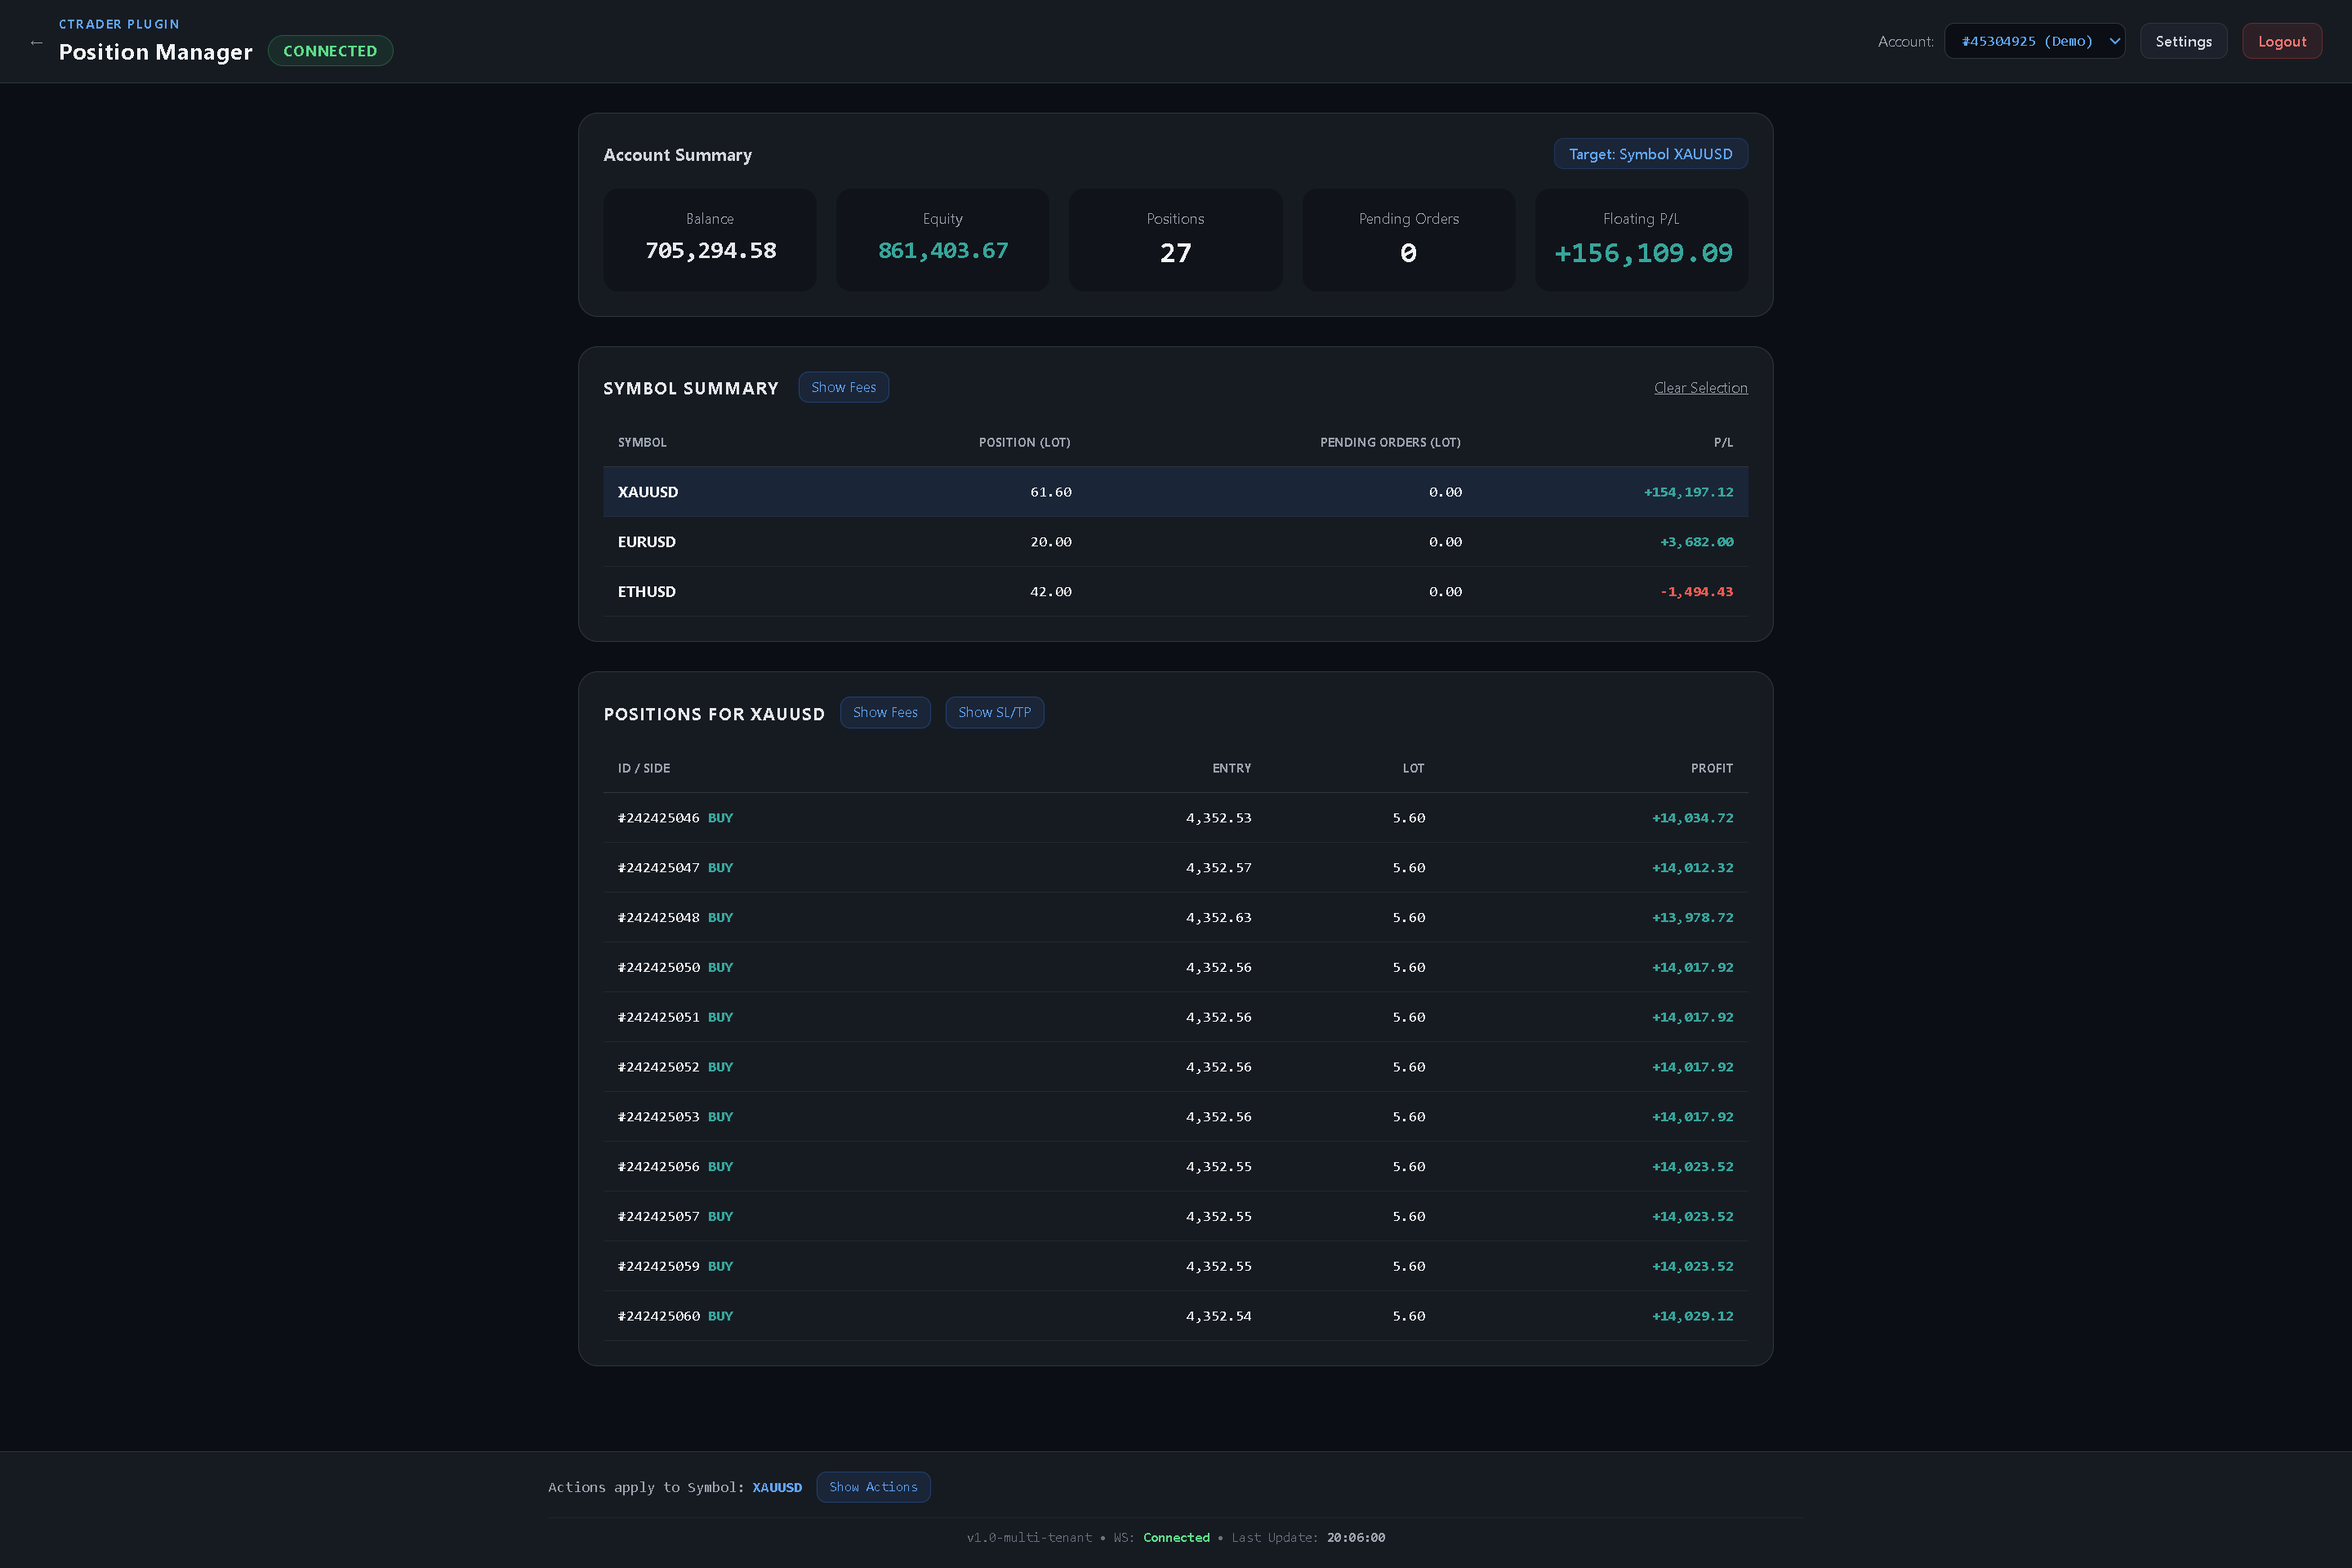Click position #242425052
This screenshot has width=2352, height=1568.
point(1175,1067)
